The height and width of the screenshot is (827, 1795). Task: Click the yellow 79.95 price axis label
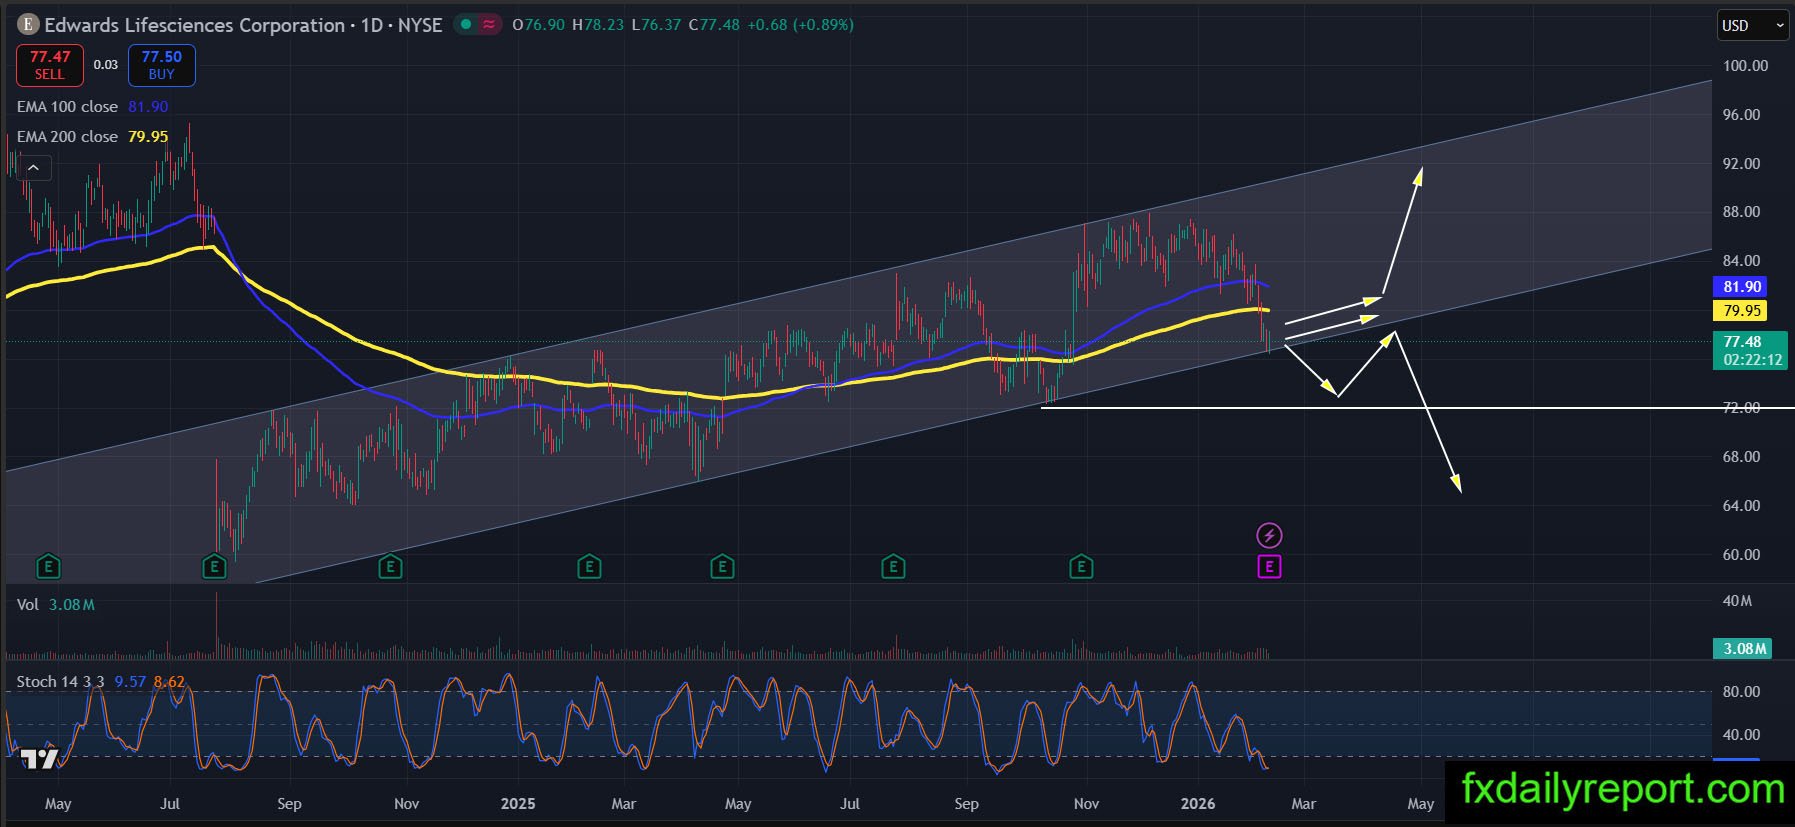1742,311
